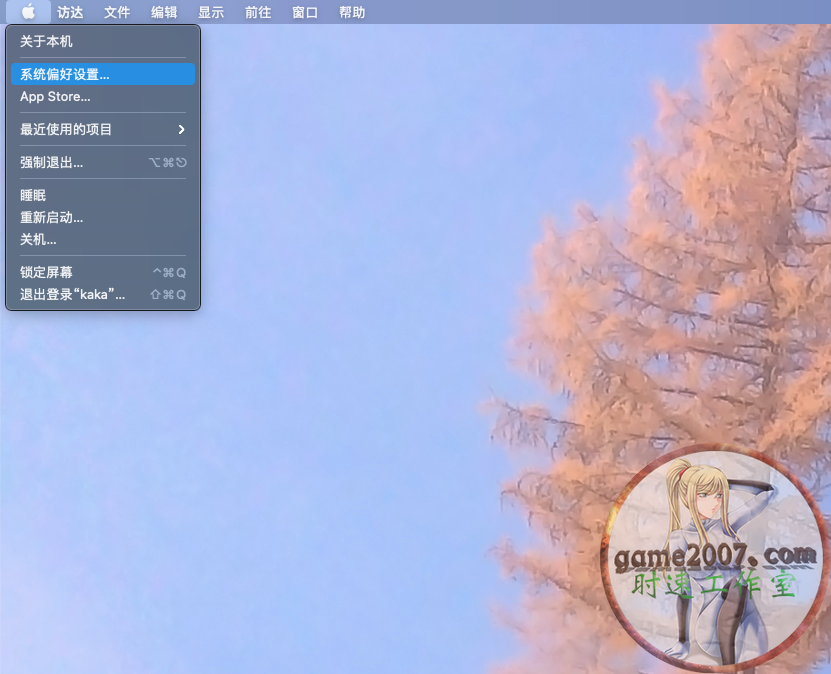The height and width of the screenshot is (674, 831).
Task: Choose 强制退出 (Force Quit) menu entry
Action: pos(52,162)
